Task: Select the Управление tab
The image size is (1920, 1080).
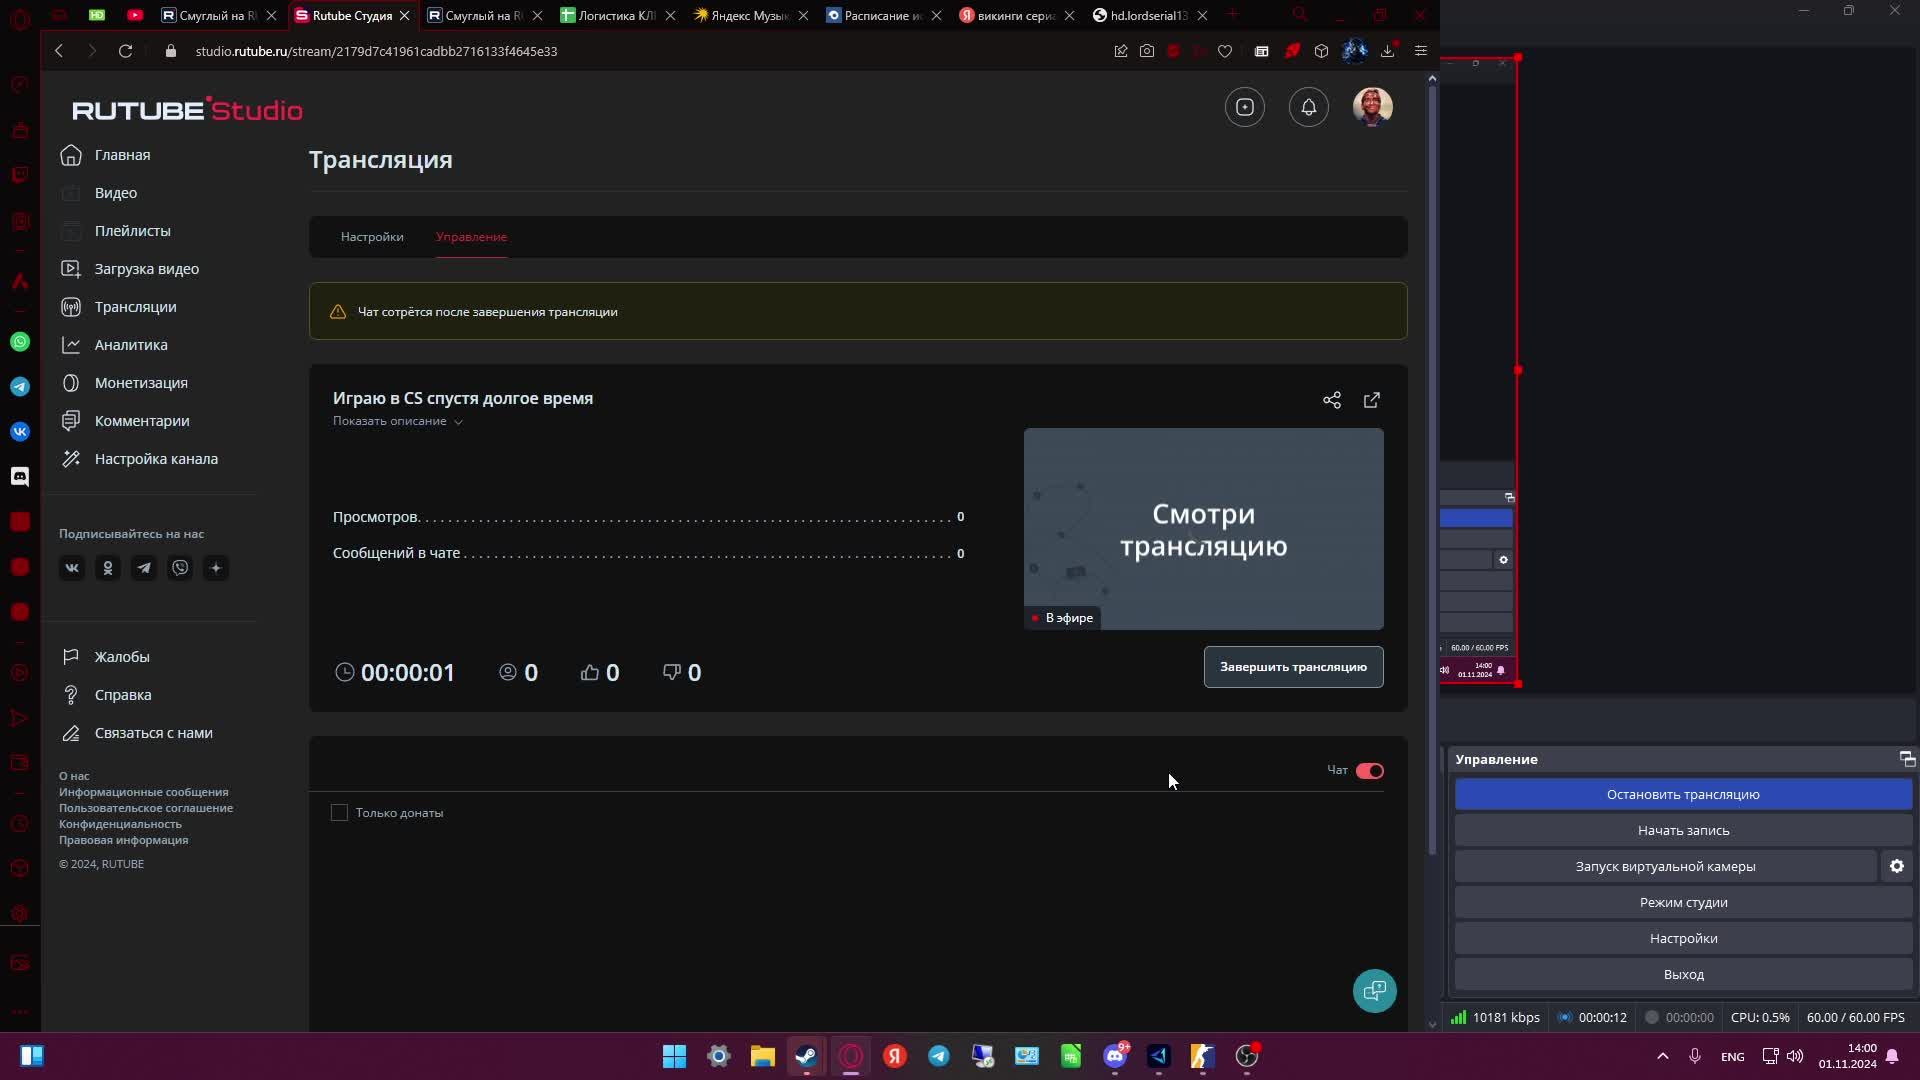Action: (471, 237)
